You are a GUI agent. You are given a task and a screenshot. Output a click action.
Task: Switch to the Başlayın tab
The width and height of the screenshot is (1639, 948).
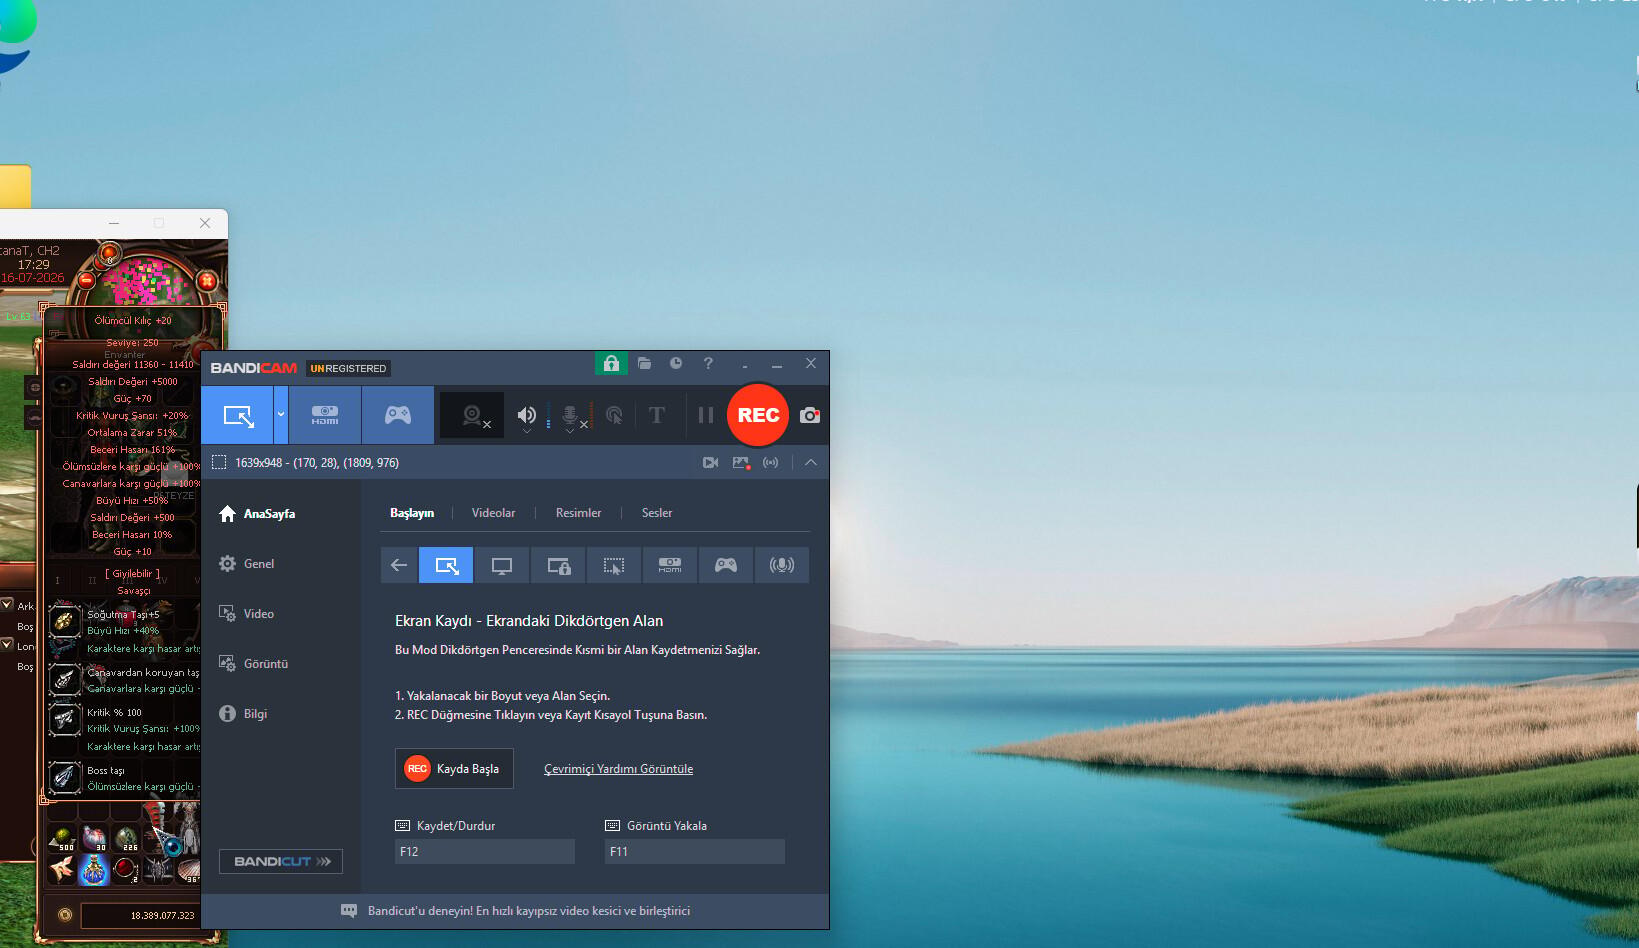click(412, 513)
